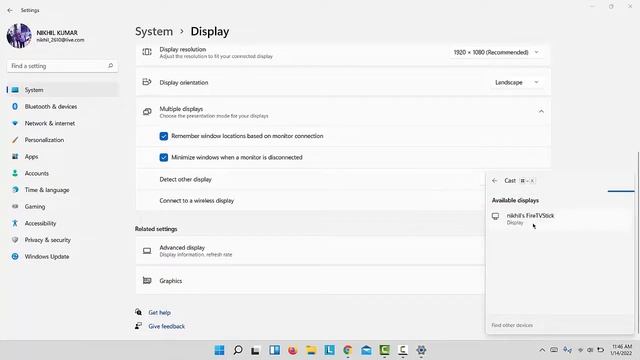This screenshot has width=640, height=360.
Task: Go back using the Settings back arrow
Action: (x=10, y=10)
